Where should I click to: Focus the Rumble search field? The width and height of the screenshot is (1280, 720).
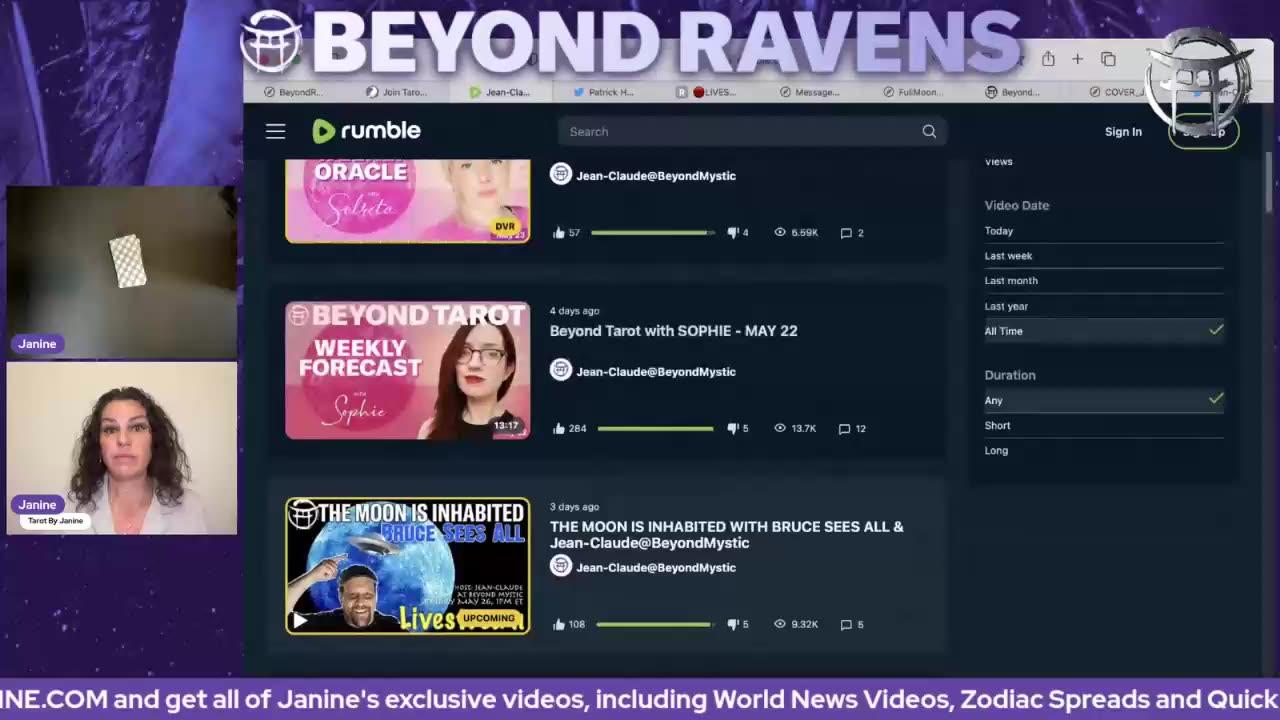(x=752, y=131)
